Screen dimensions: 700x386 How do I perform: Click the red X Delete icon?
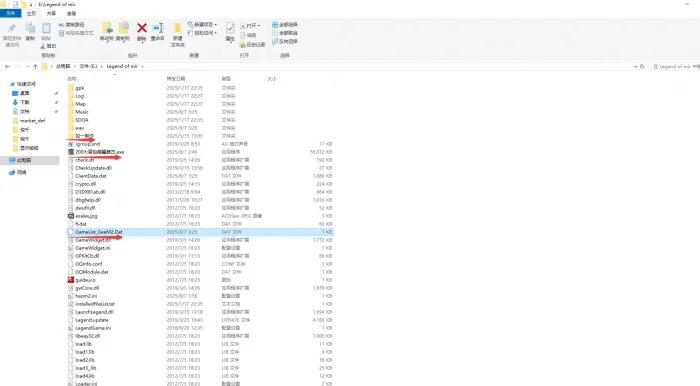coord(142,28)
